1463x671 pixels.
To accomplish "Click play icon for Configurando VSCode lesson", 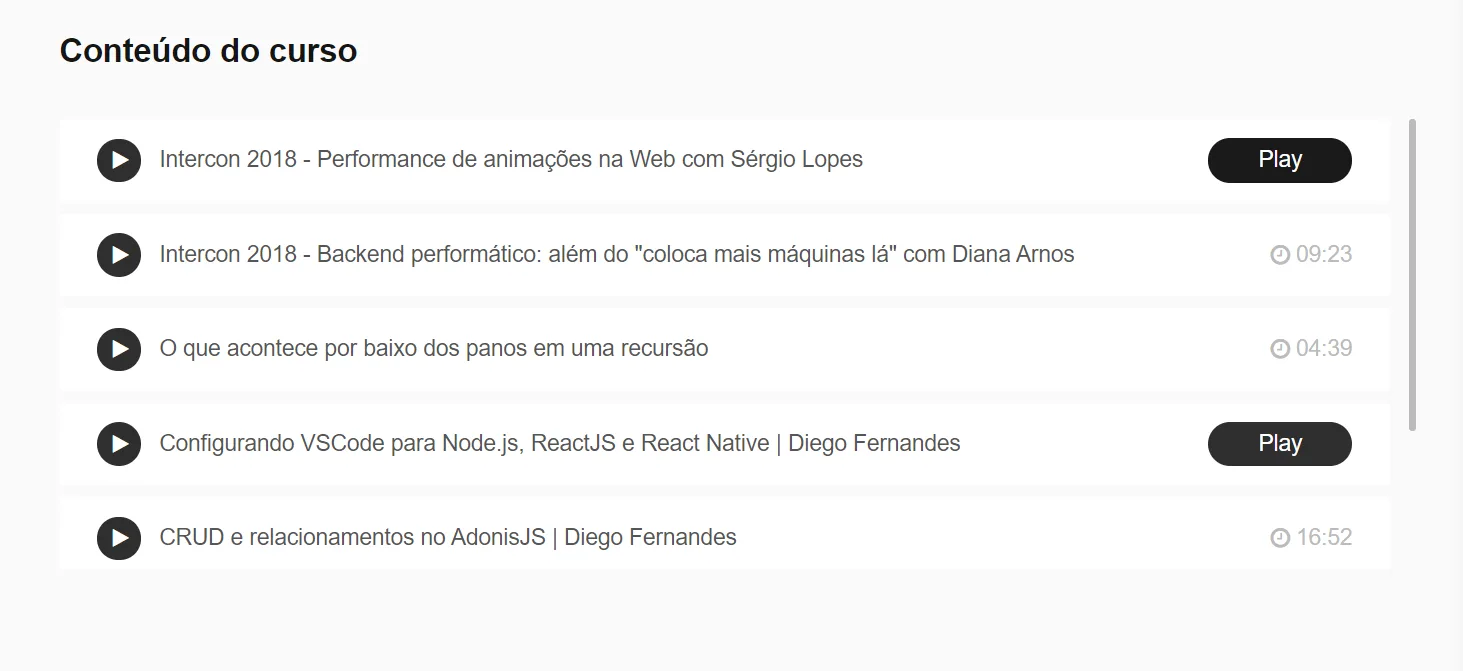I will [119, 444].
